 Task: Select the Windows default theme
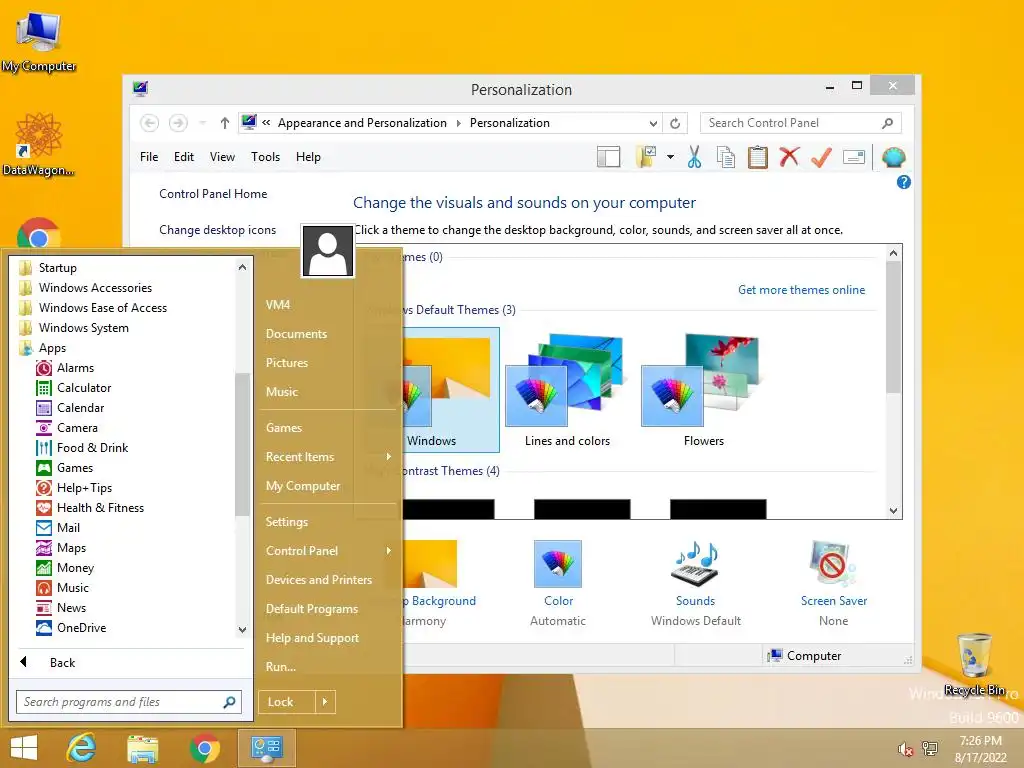pyautogui.click(x=451, y=391)
